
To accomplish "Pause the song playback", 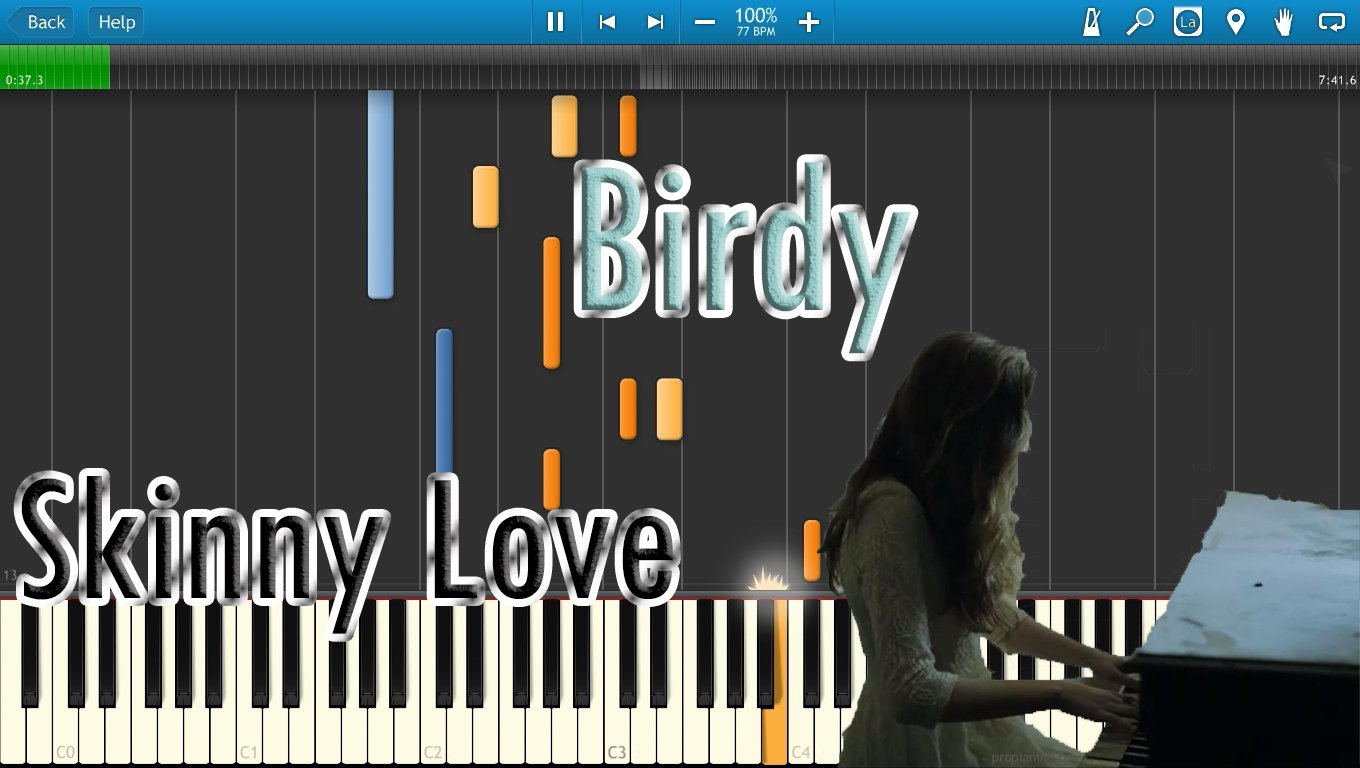I will [x=556, y=22].
